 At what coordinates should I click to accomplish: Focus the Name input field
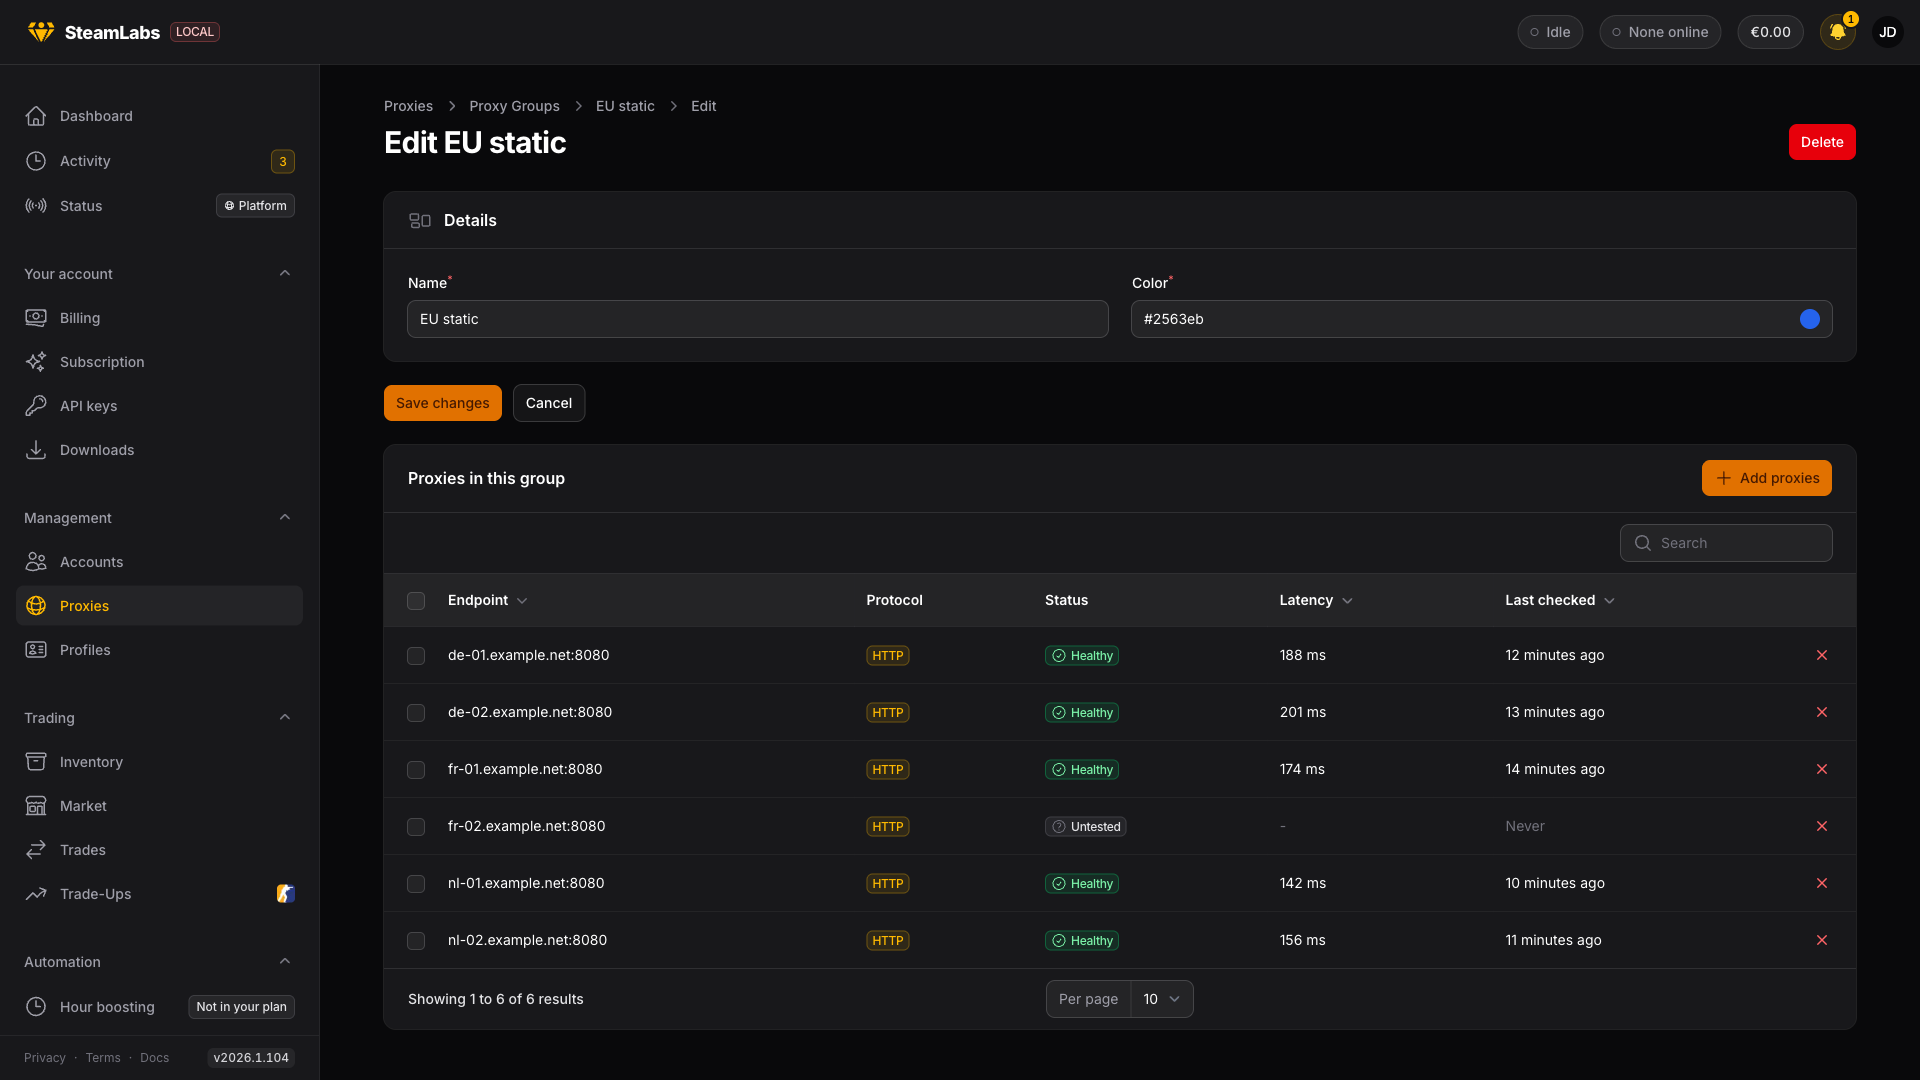point(758,319)
